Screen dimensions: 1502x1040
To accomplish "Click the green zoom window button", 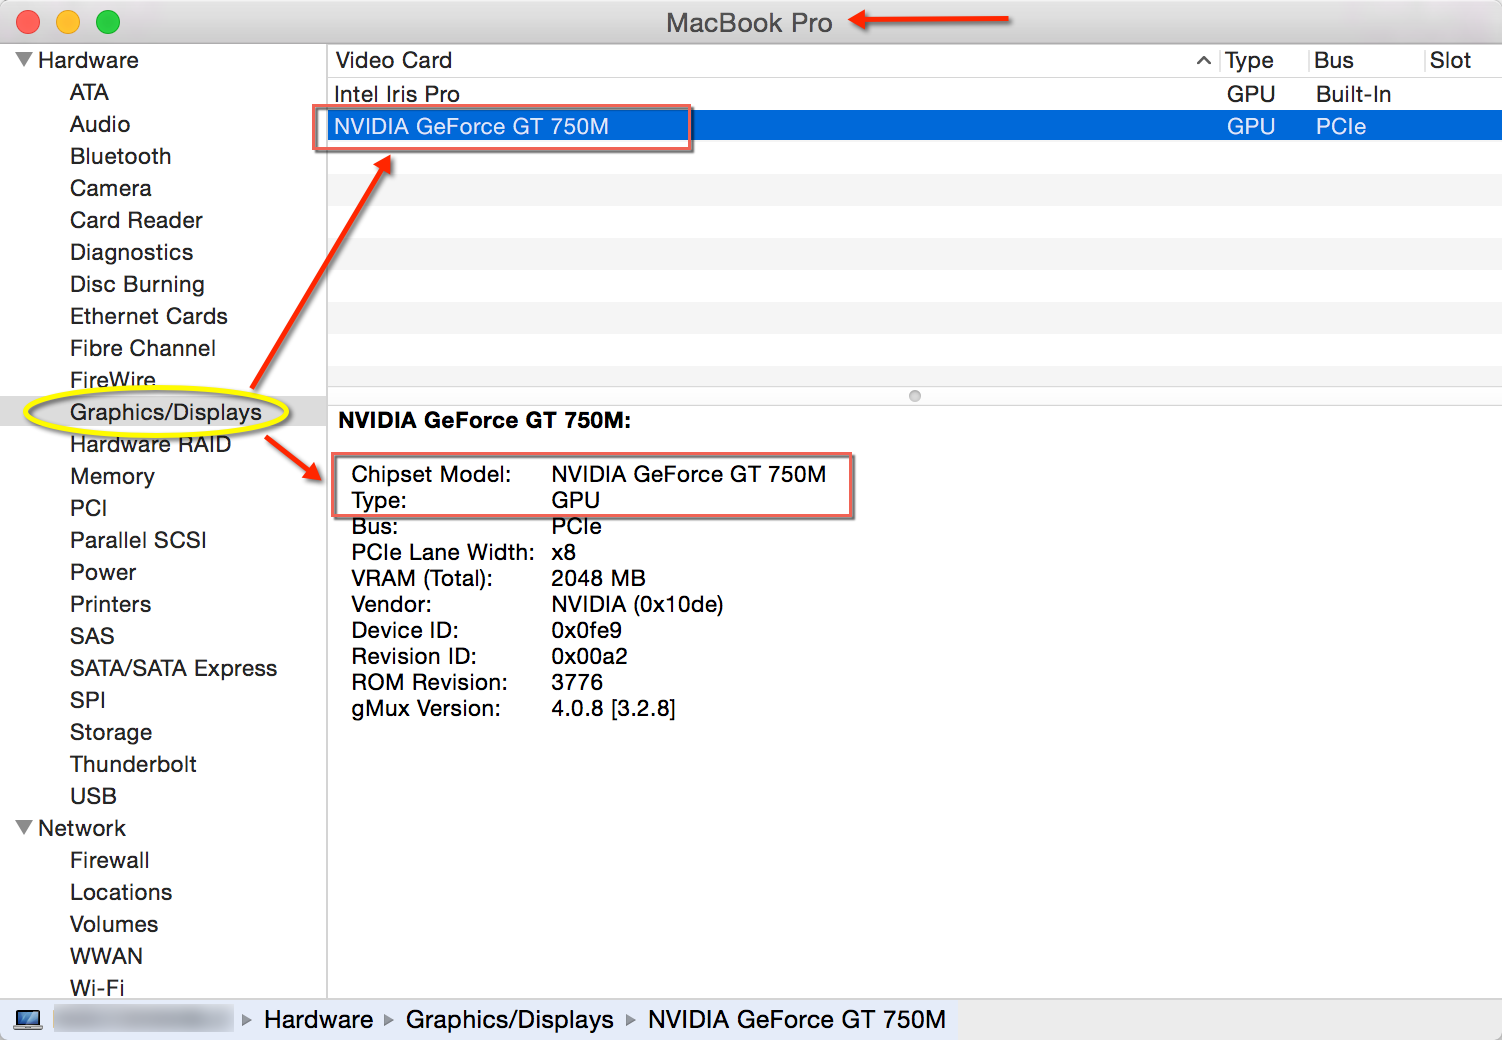I will tap(108, 21).
